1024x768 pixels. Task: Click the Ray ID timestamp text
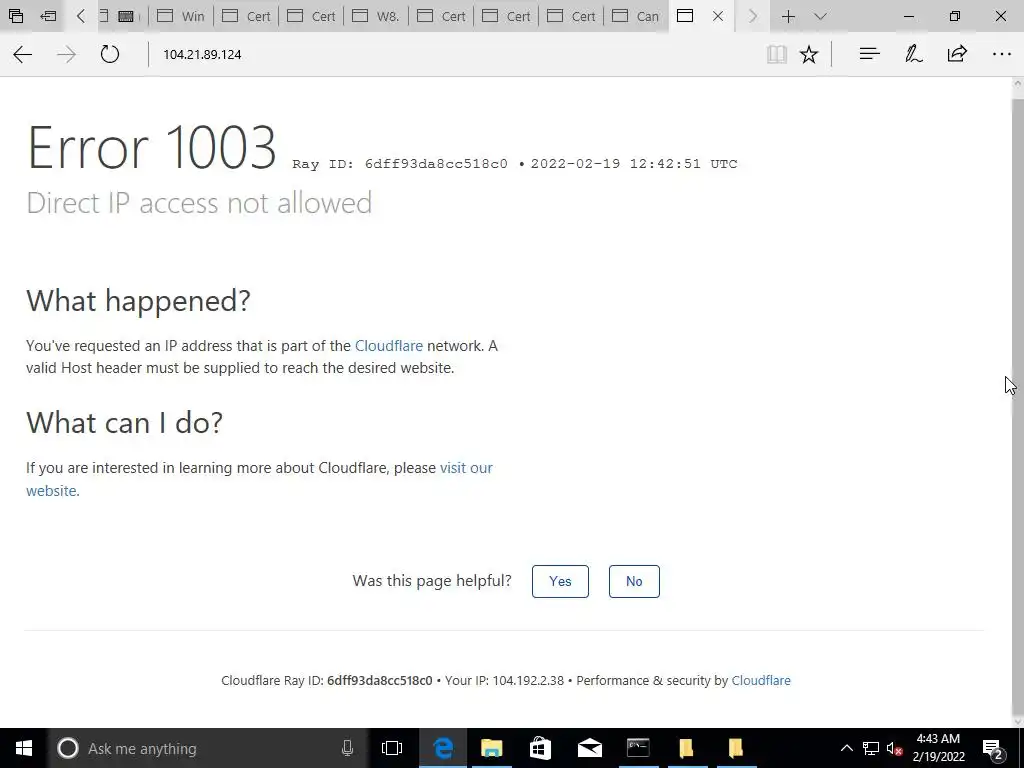click(515, 164)
